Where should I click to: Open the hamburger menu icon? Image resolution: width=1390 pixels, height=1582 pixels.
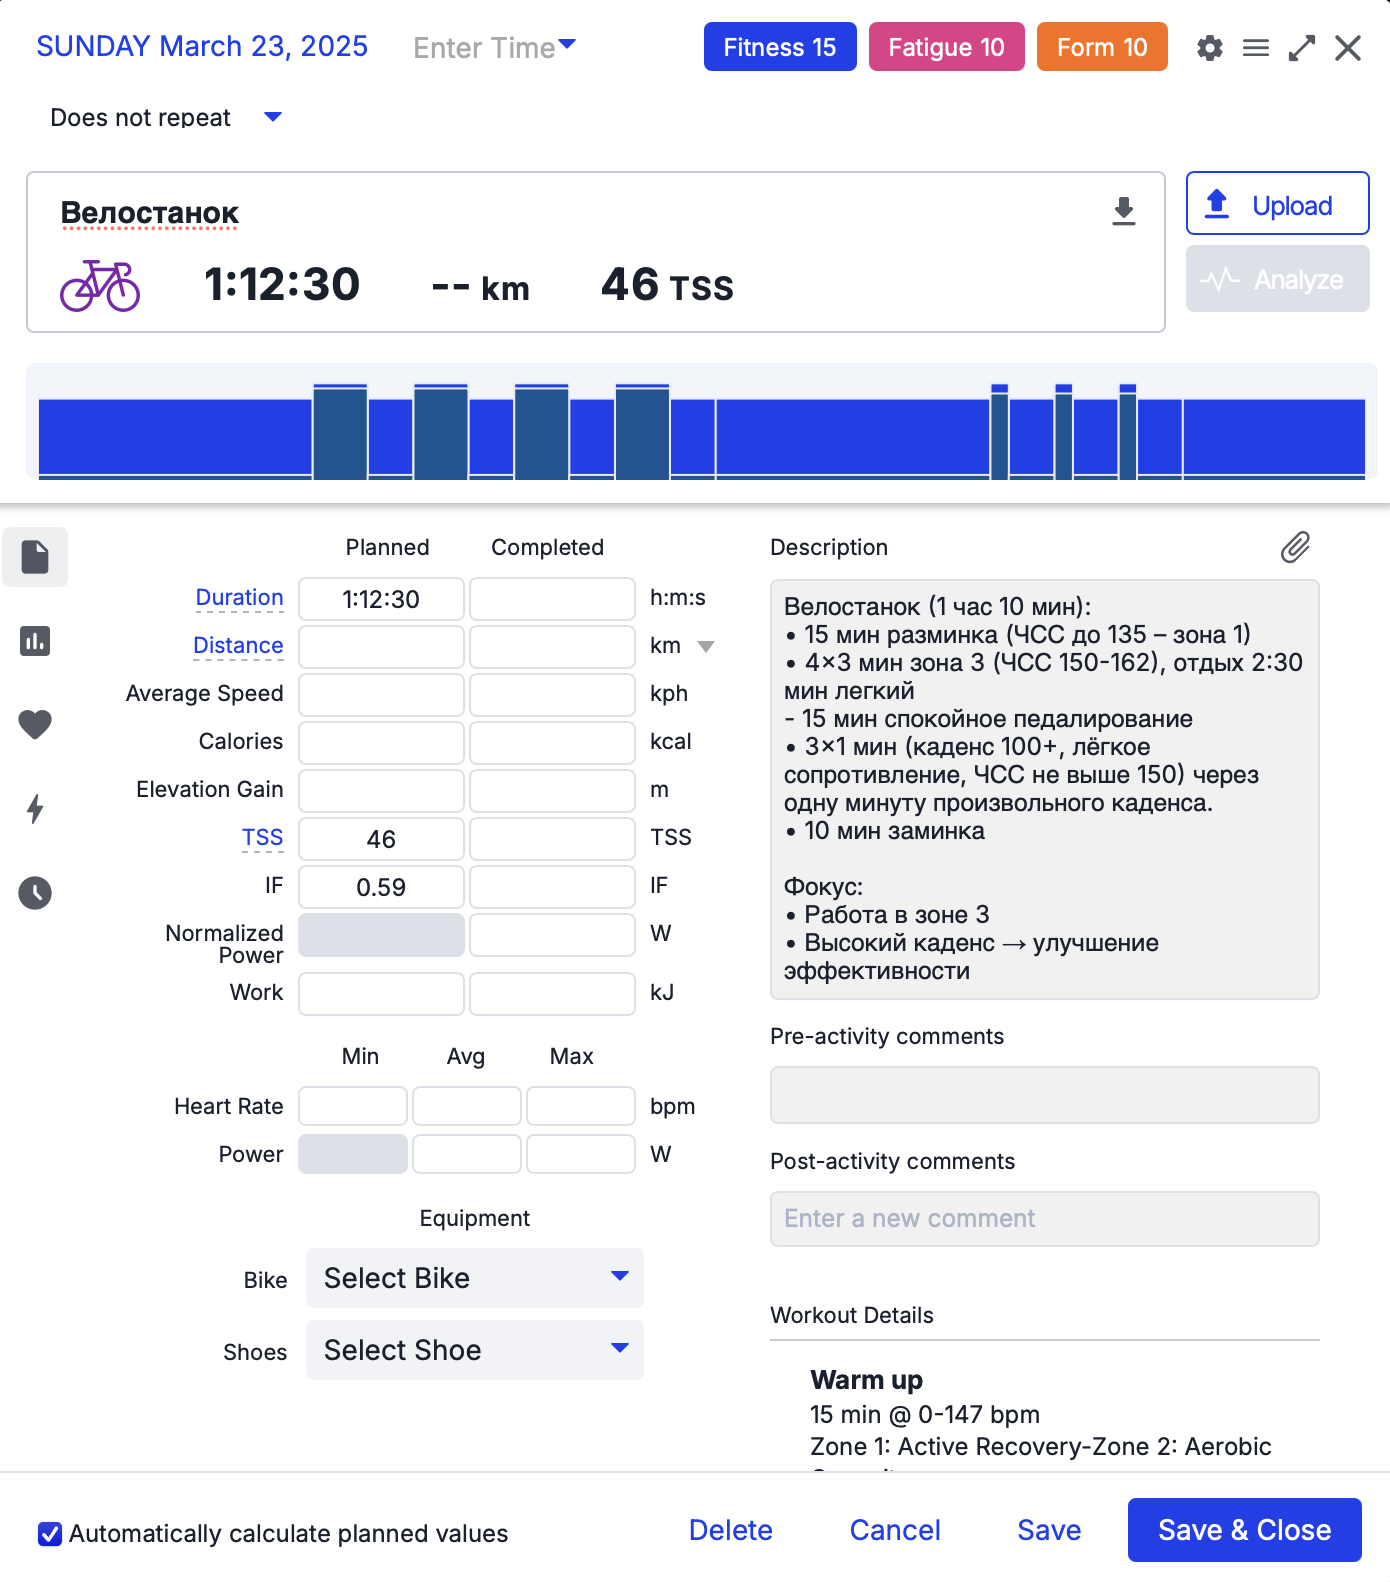pyautogui.click(x=1255, y=48)
